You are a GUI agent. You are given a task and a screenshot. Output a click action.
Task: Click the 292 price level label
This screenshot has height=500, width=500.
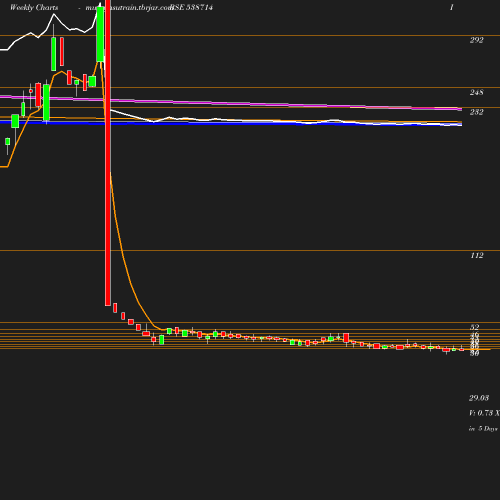pyautogui.click(x=476, y=40)
